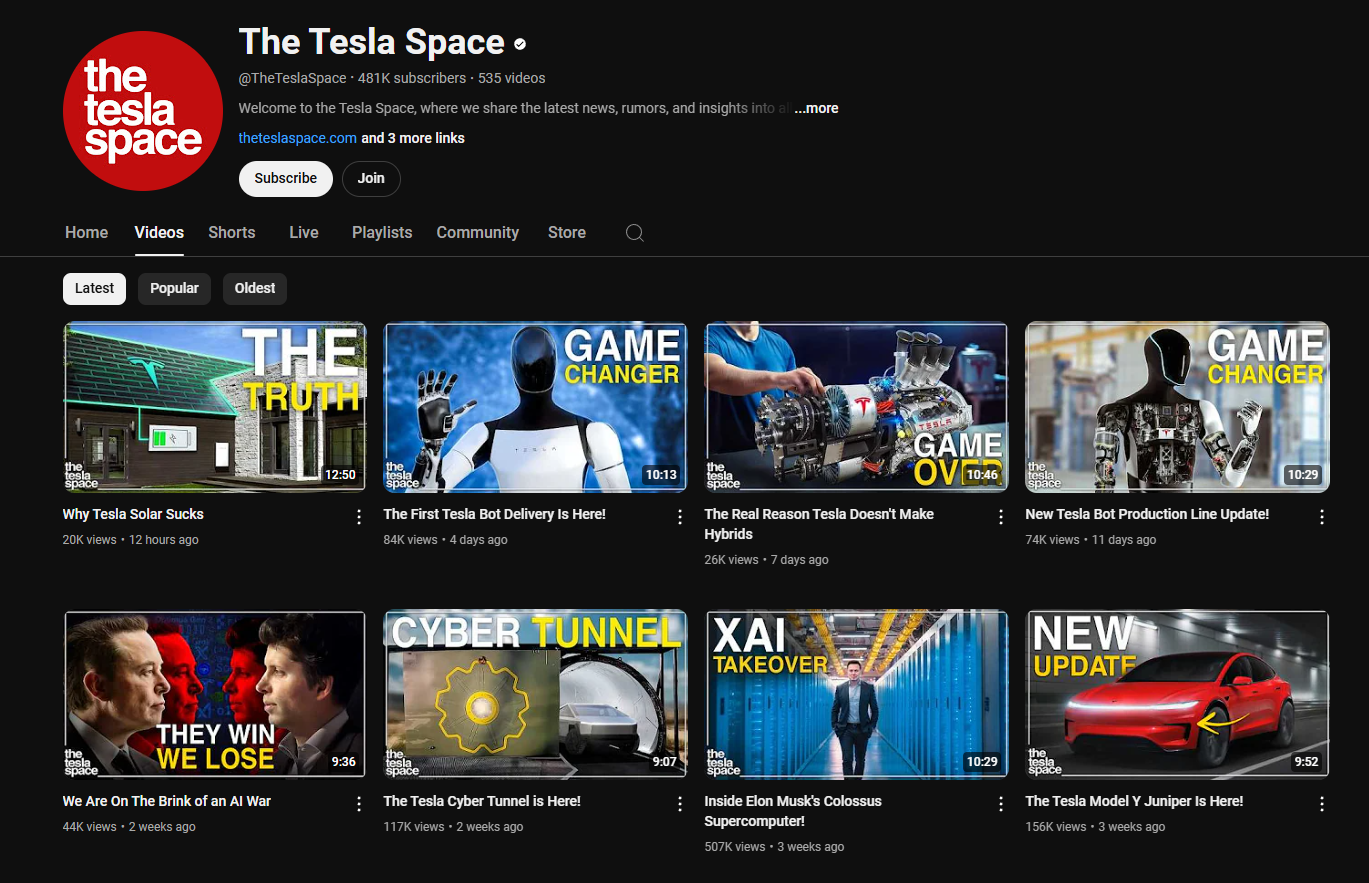Image resolution: width=1369 pixels, height=883 pixels.
Task: Play THEY WIN WE LOSE thumbnail
Action: (x=215, y=694)
